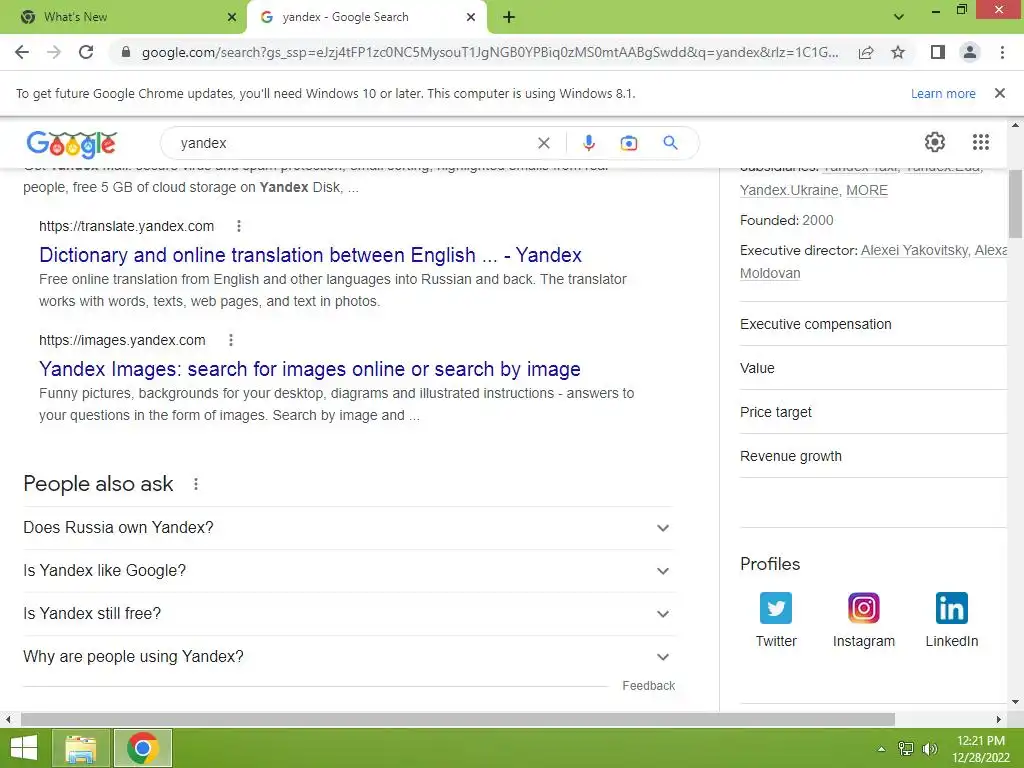Image resolution: width=1024 pixels, height=768 pixels.
Task: Open volume control in system tray
Action: pos(930,749)
